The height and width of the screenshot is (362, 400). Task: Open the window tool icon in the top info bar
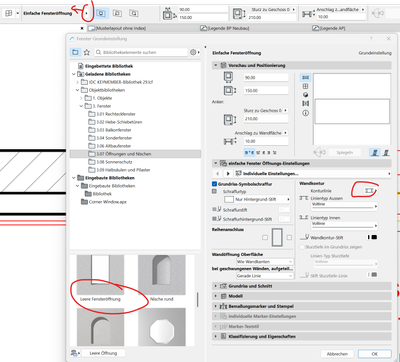click(x=9, y=13)
